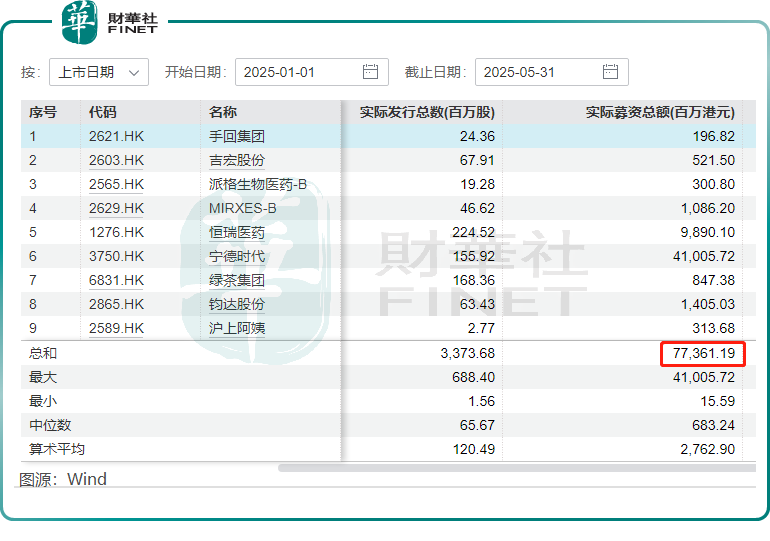
Task: Sort by 实际募资总额(百万港元) header
Action: click(660, 112)
